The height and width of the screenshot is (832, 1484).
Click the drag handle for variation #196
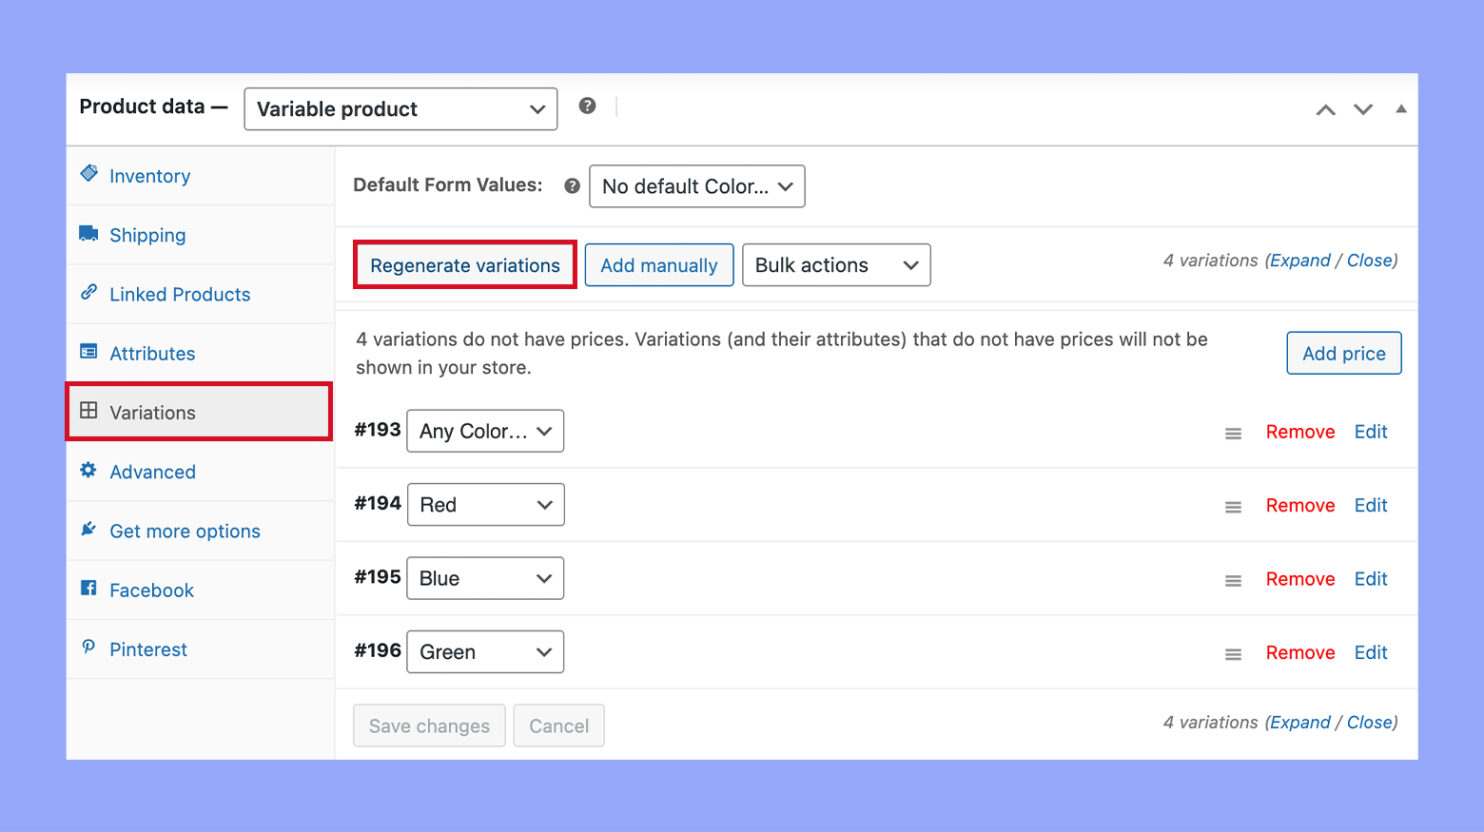[1233, 654]
